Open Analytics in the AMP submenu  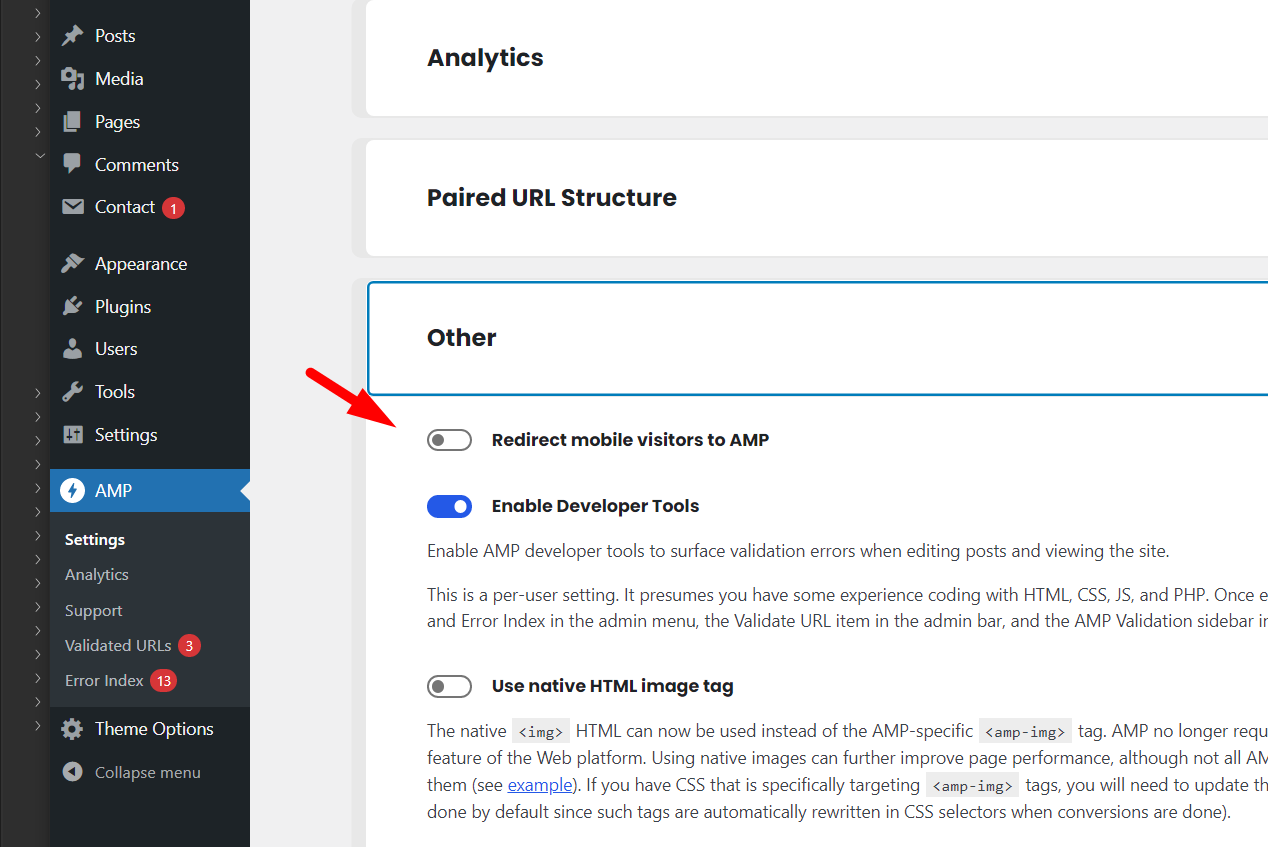[x=97, y=575]
